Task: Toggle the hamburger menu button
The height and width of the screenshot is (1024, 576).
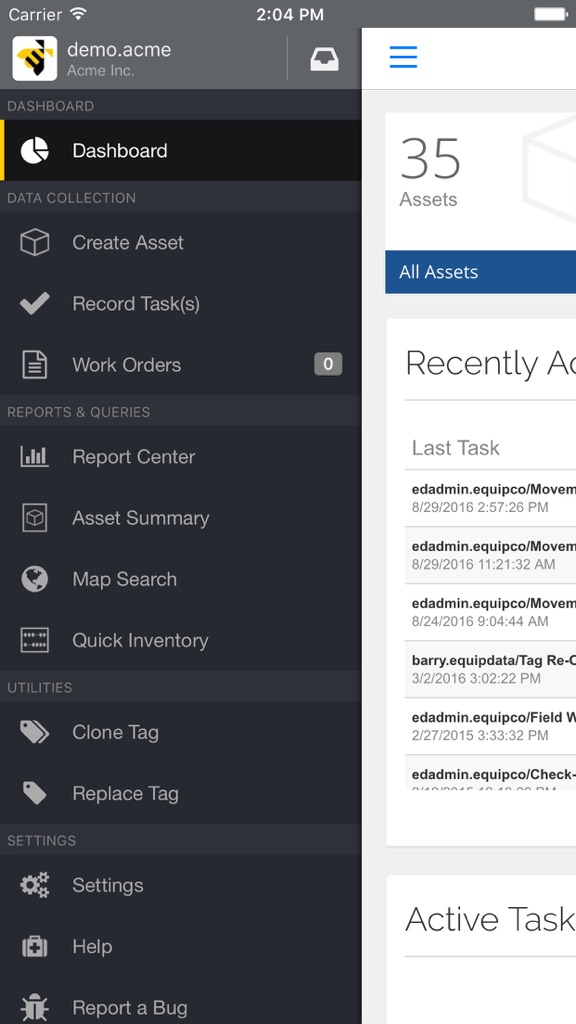Action: click(403, 57)
